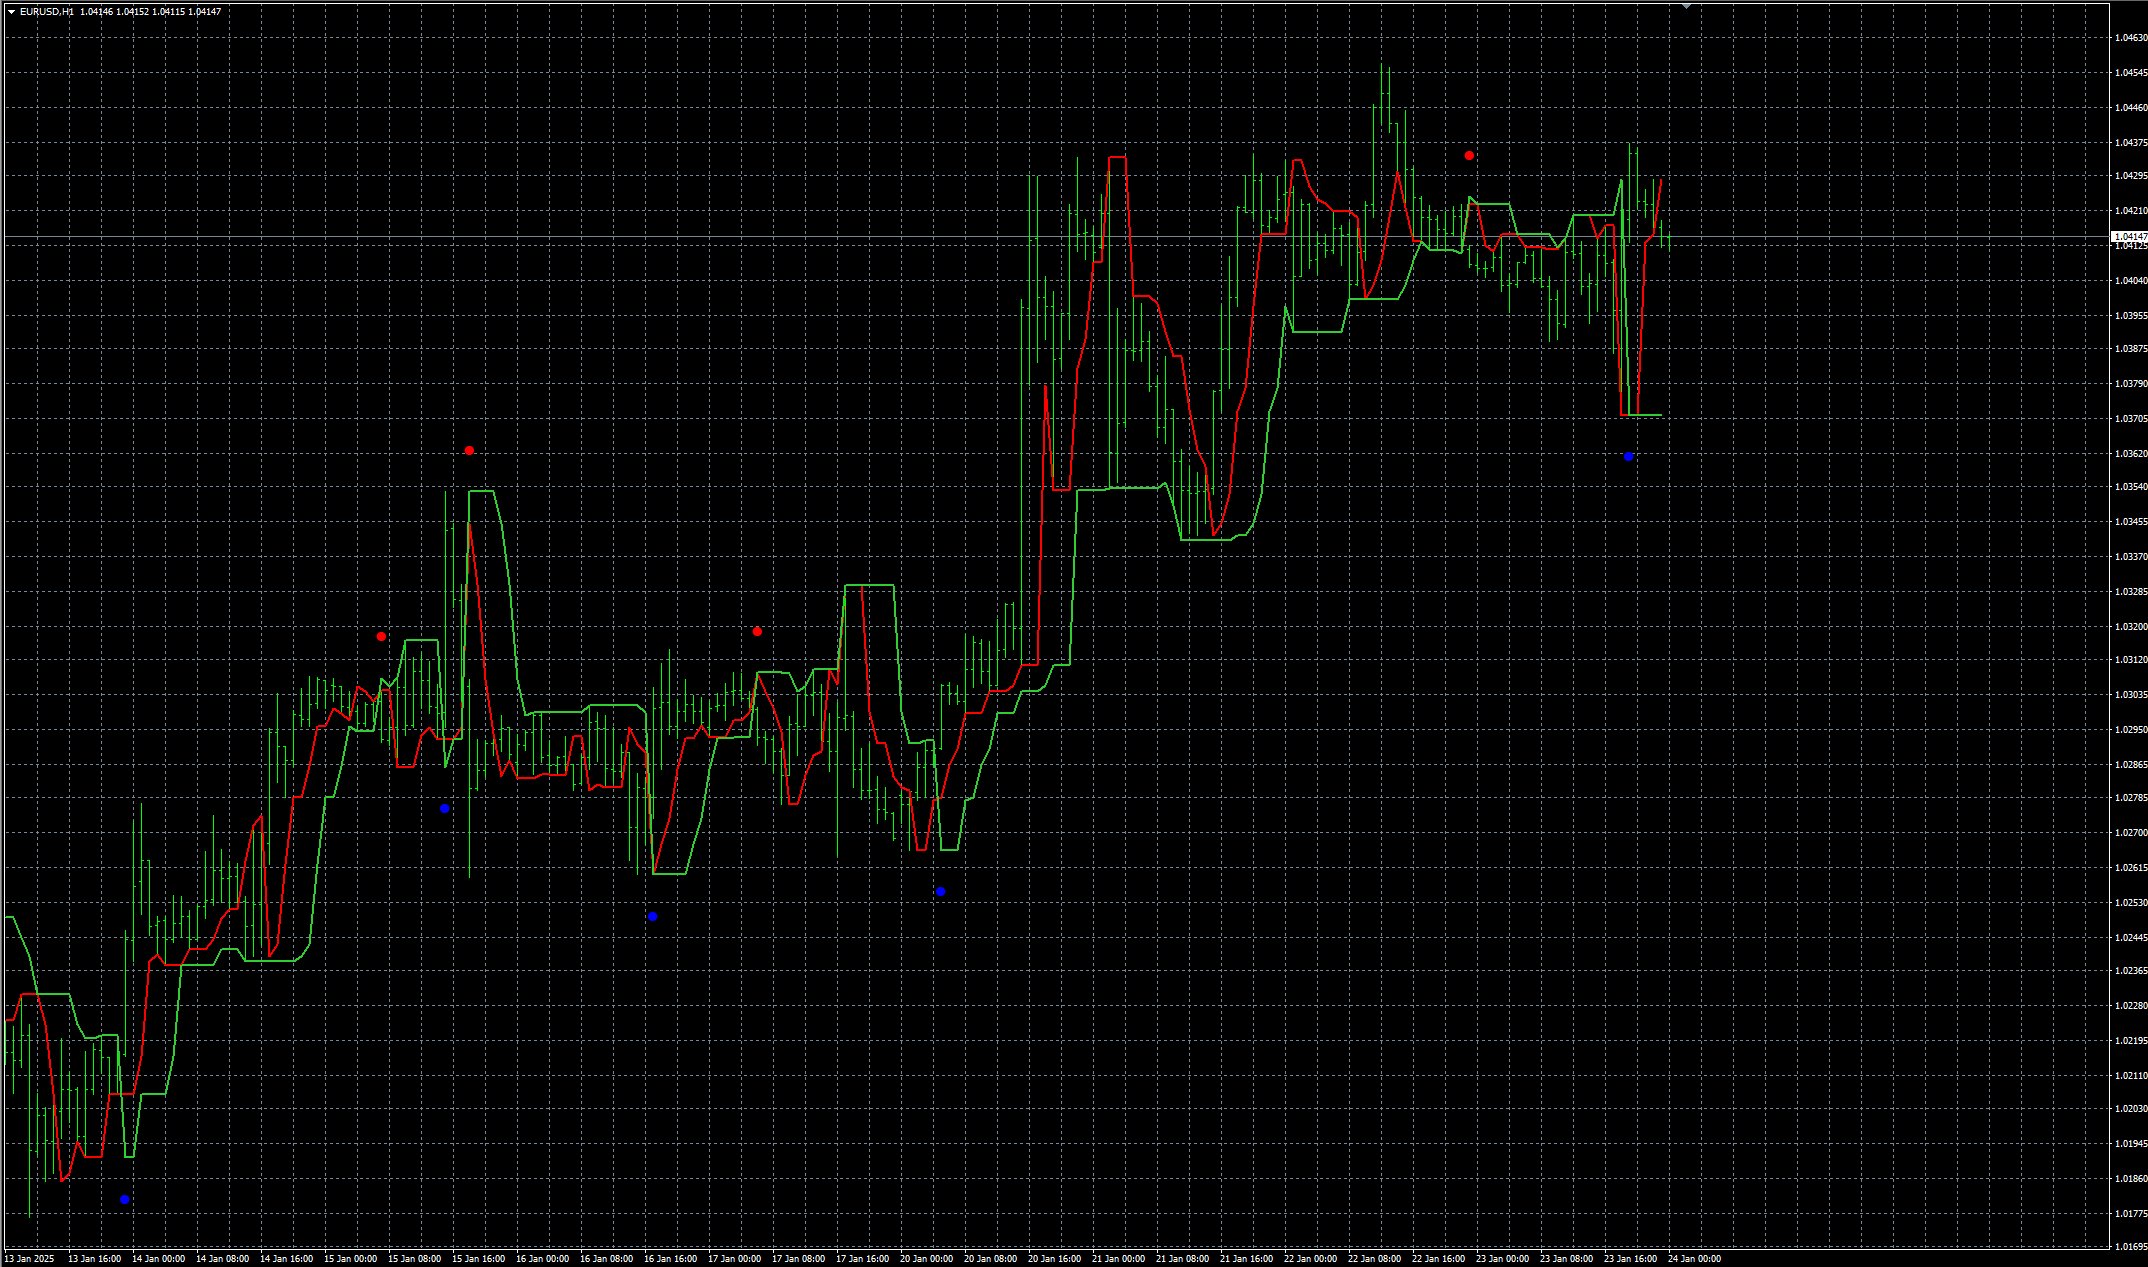Click the 17 Jan 16:00 time label
The image size is (2148, 1267).
tap(862, 1259)
